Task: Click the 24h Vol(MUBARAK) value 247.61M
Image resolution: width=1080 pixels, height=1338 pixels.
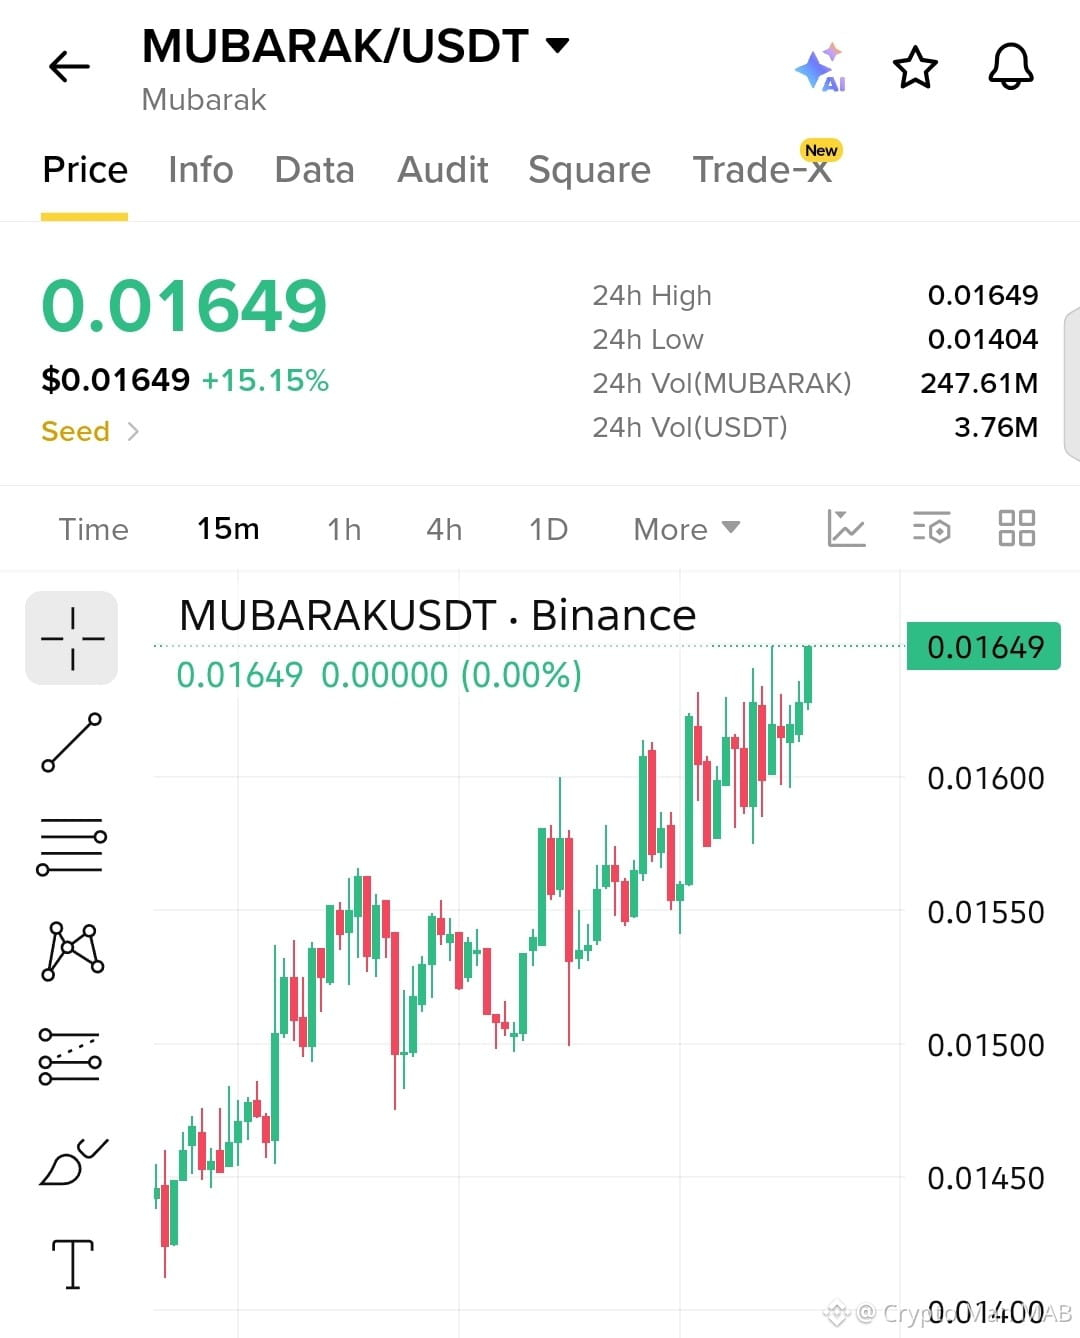Action: (979, 383)
